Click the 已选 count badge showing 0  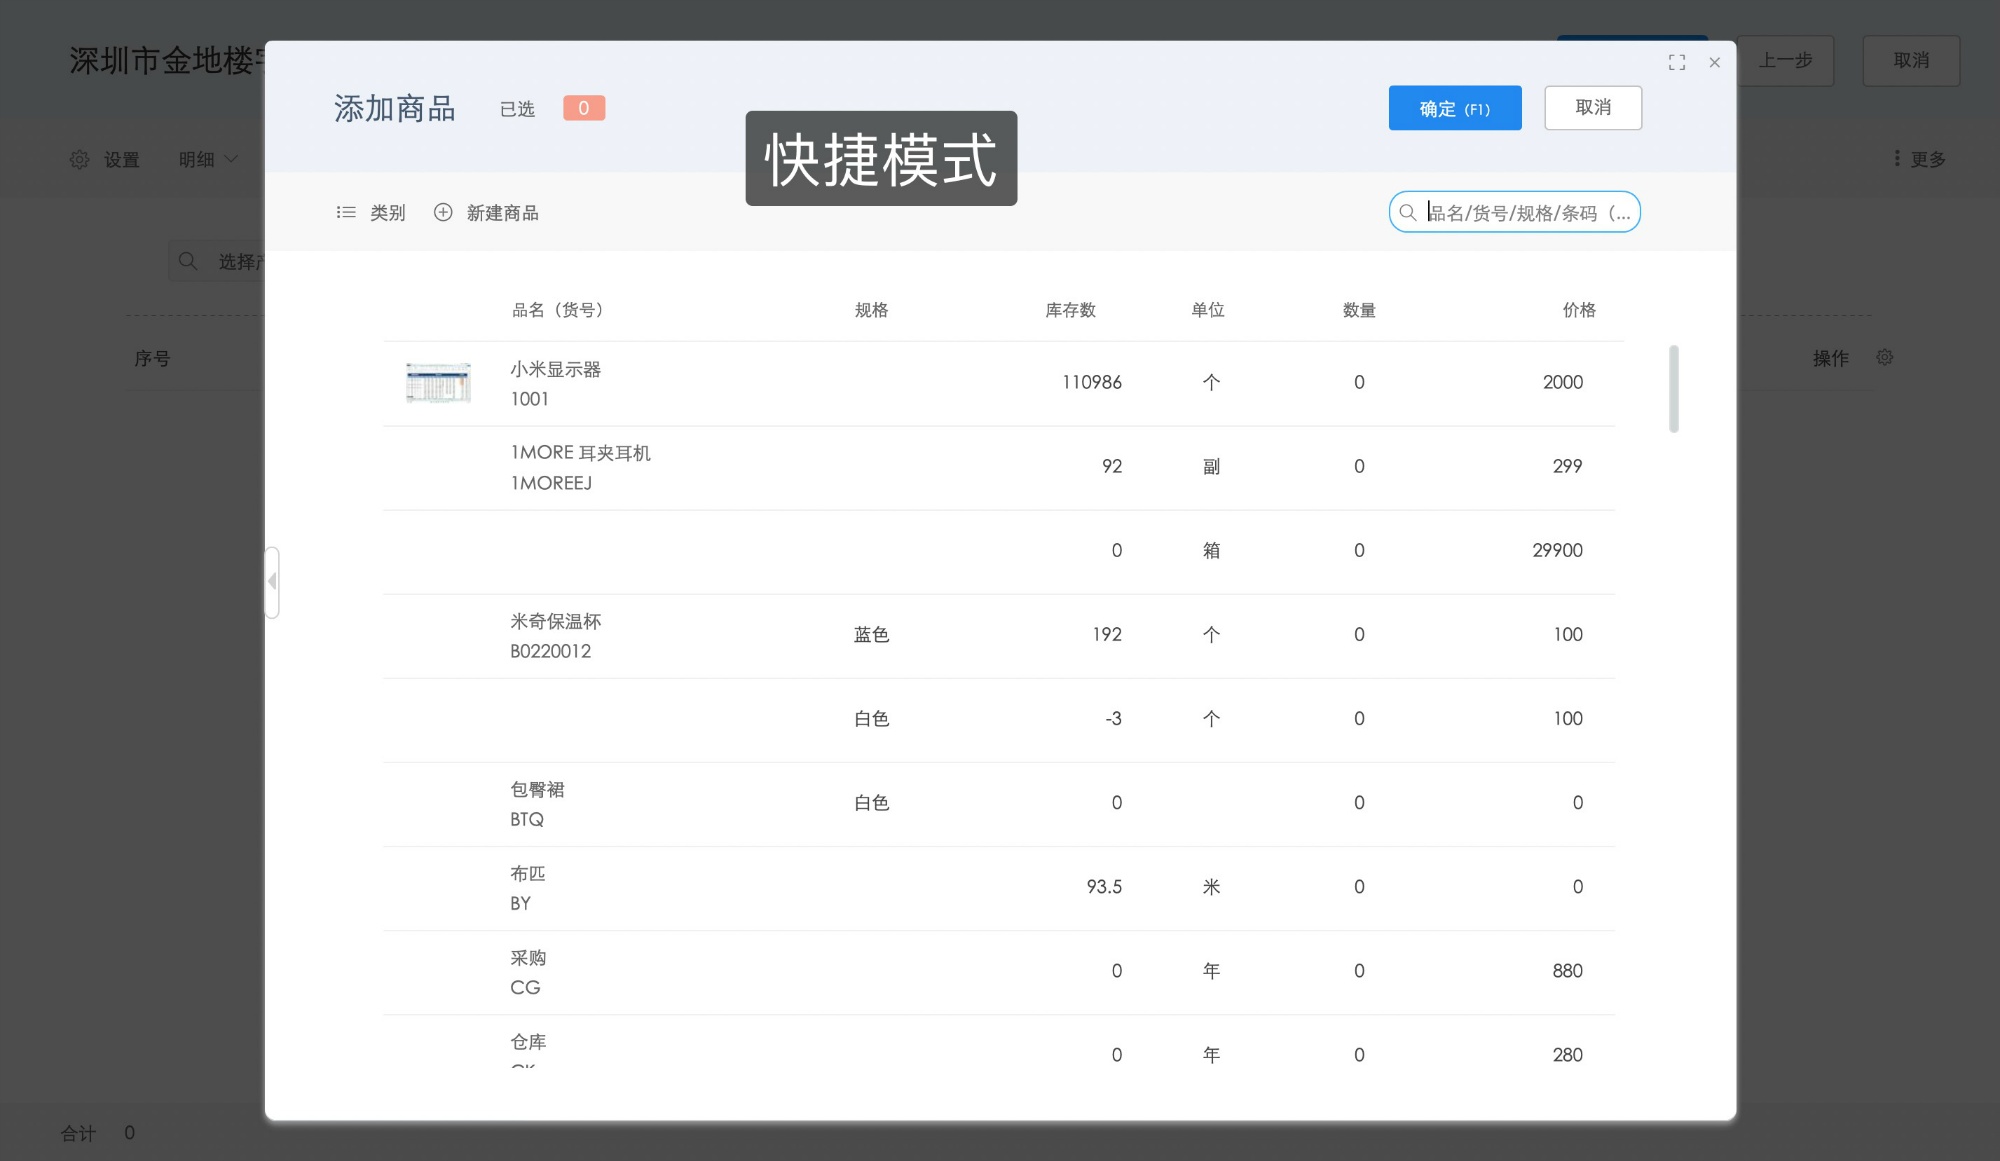point(584,107)
